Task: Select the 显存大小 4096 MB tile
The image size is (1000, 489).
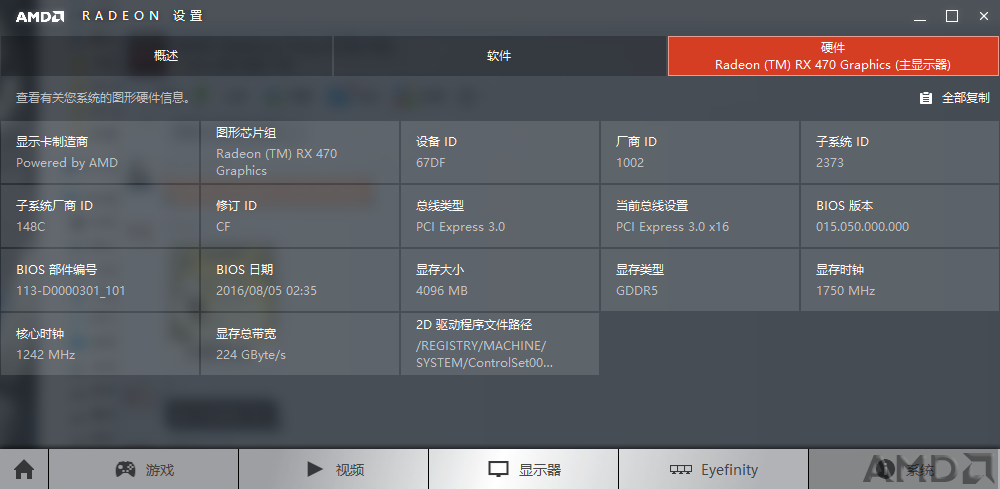Action: [500, 280]
